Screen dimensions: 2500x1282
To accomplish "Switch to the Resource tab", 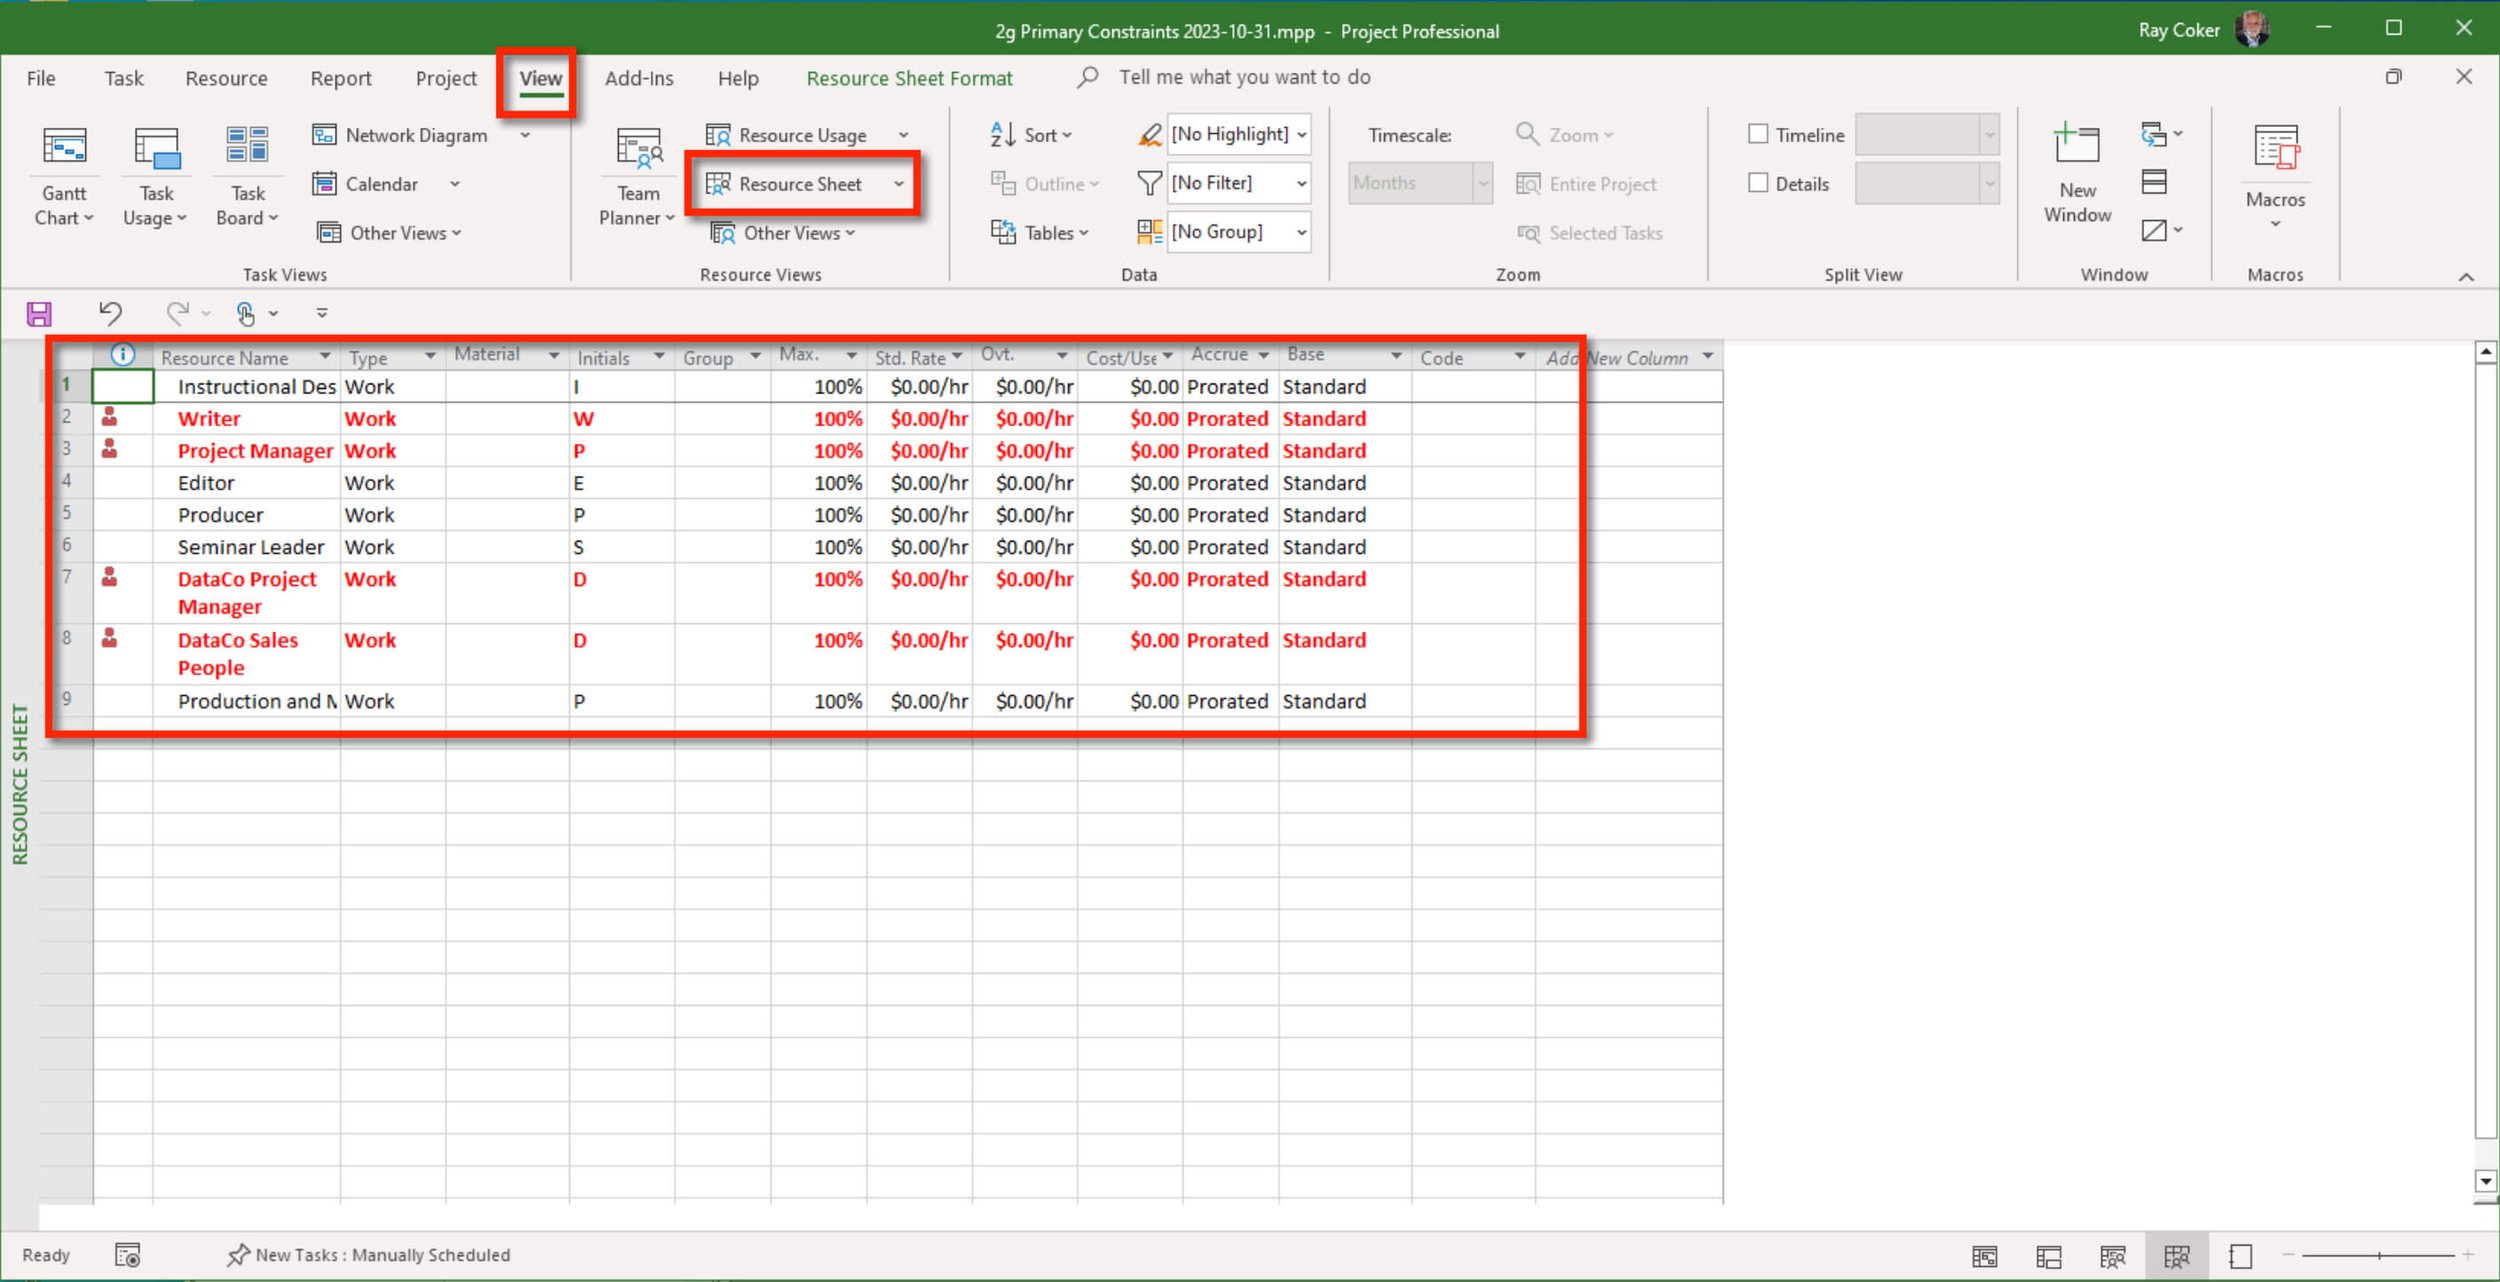I will [x=226, y=78].
